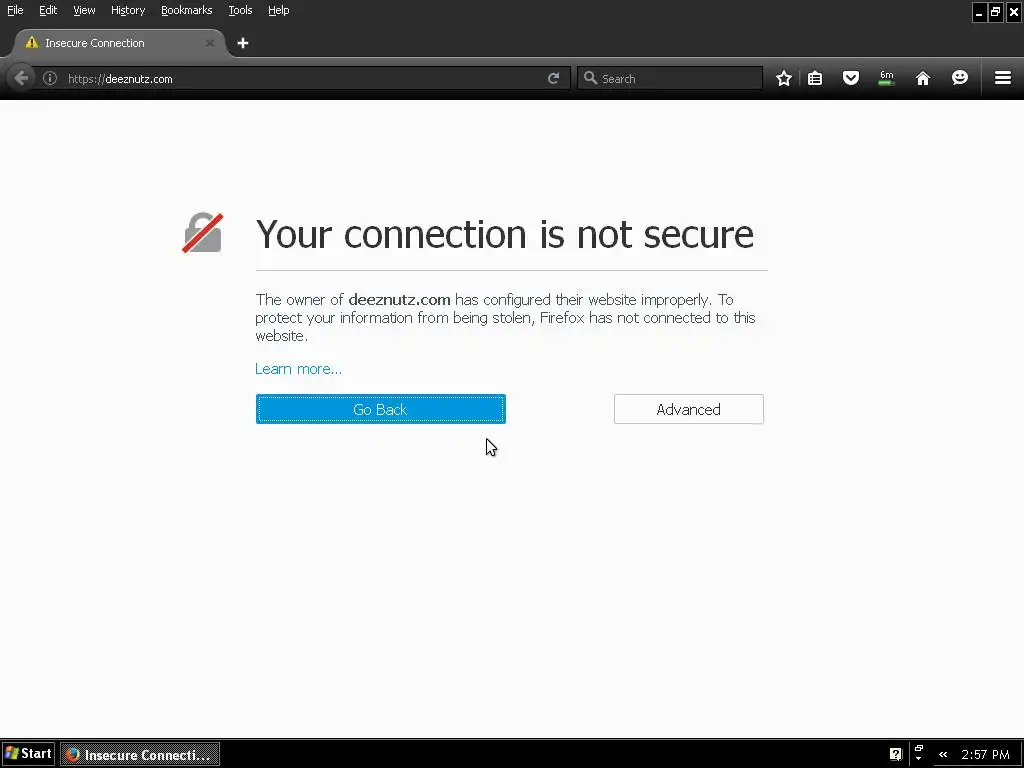Expand hidden tray icons chevron
1024x768 pixels.
pos(942,754)
